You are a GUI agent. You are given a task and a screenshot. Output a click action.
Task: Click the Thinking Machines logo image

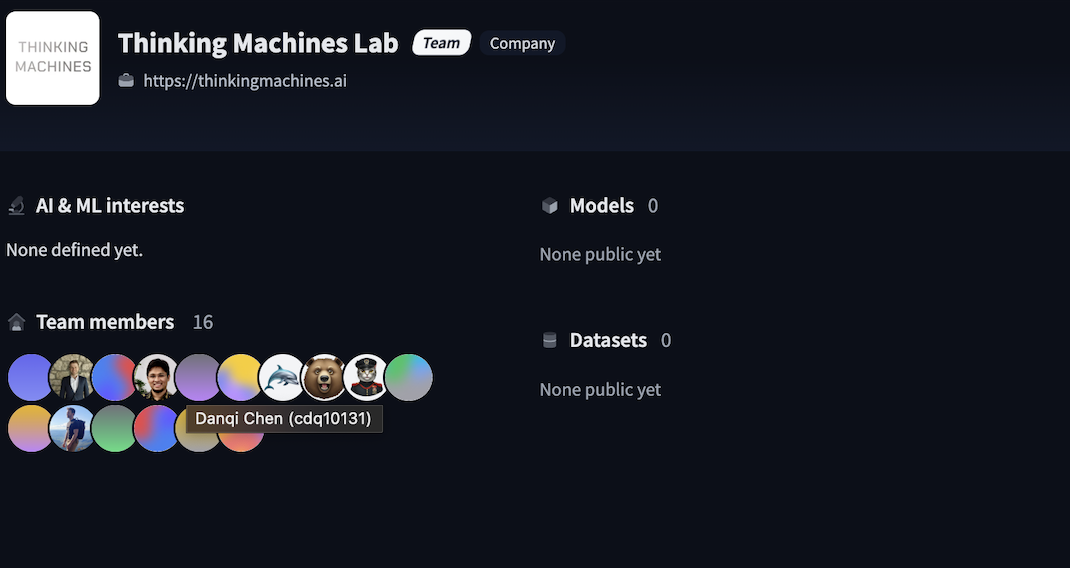[53, 58]
